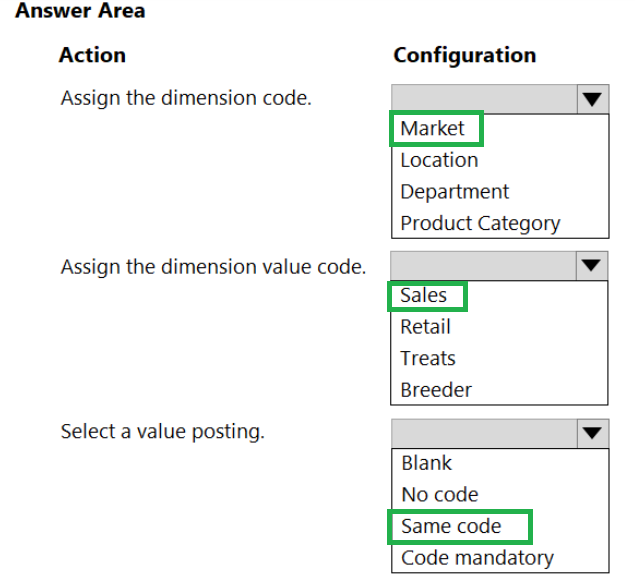Choose Treats from value code list
The height and width of the screenshot is (585, 635).
click(x=428, y=358)
